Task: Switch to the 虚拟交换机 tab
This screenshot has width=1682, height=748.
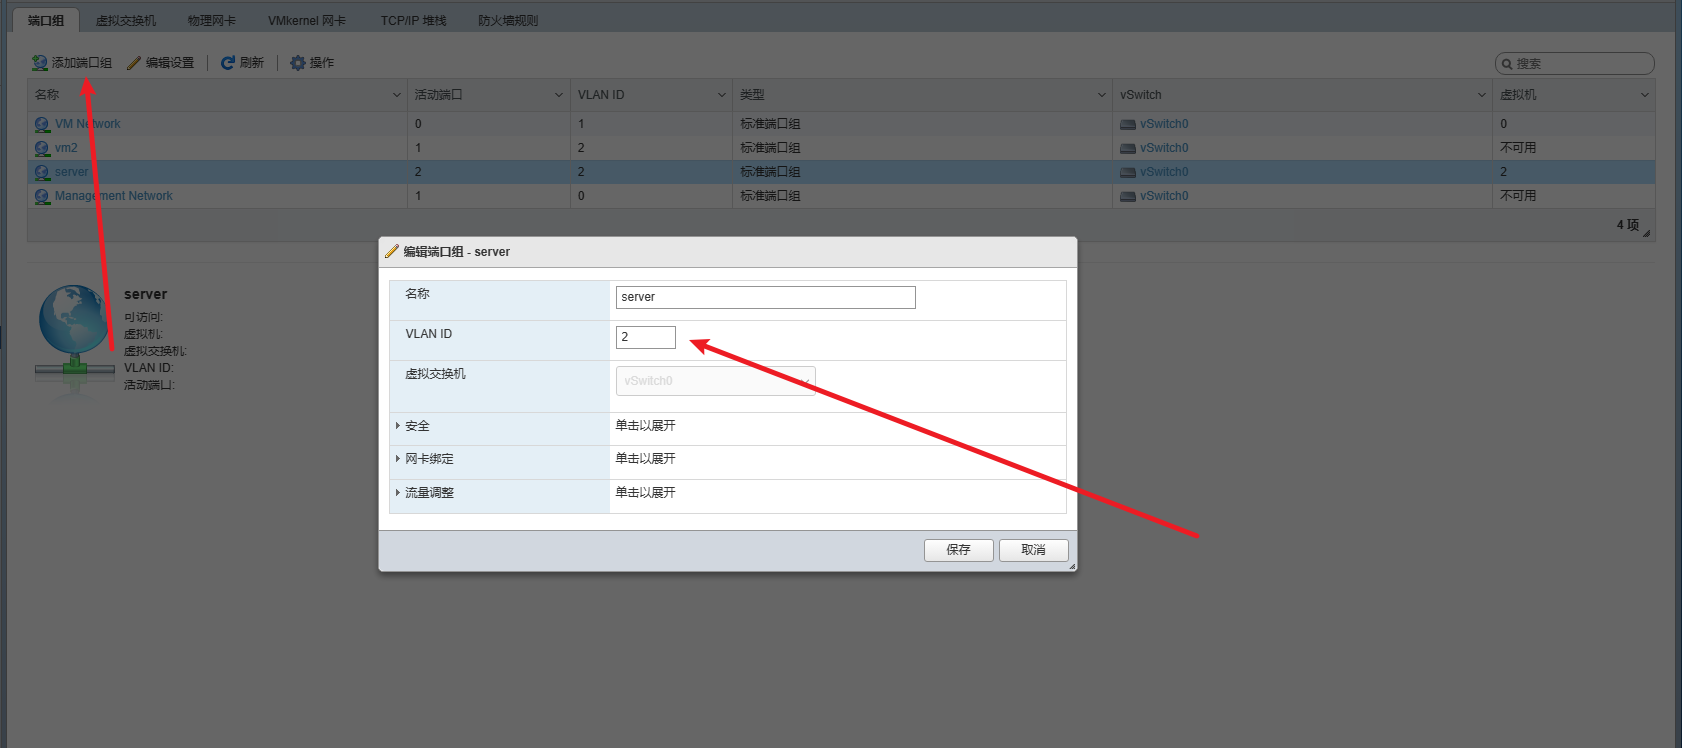Action: (x=126, y=20)
